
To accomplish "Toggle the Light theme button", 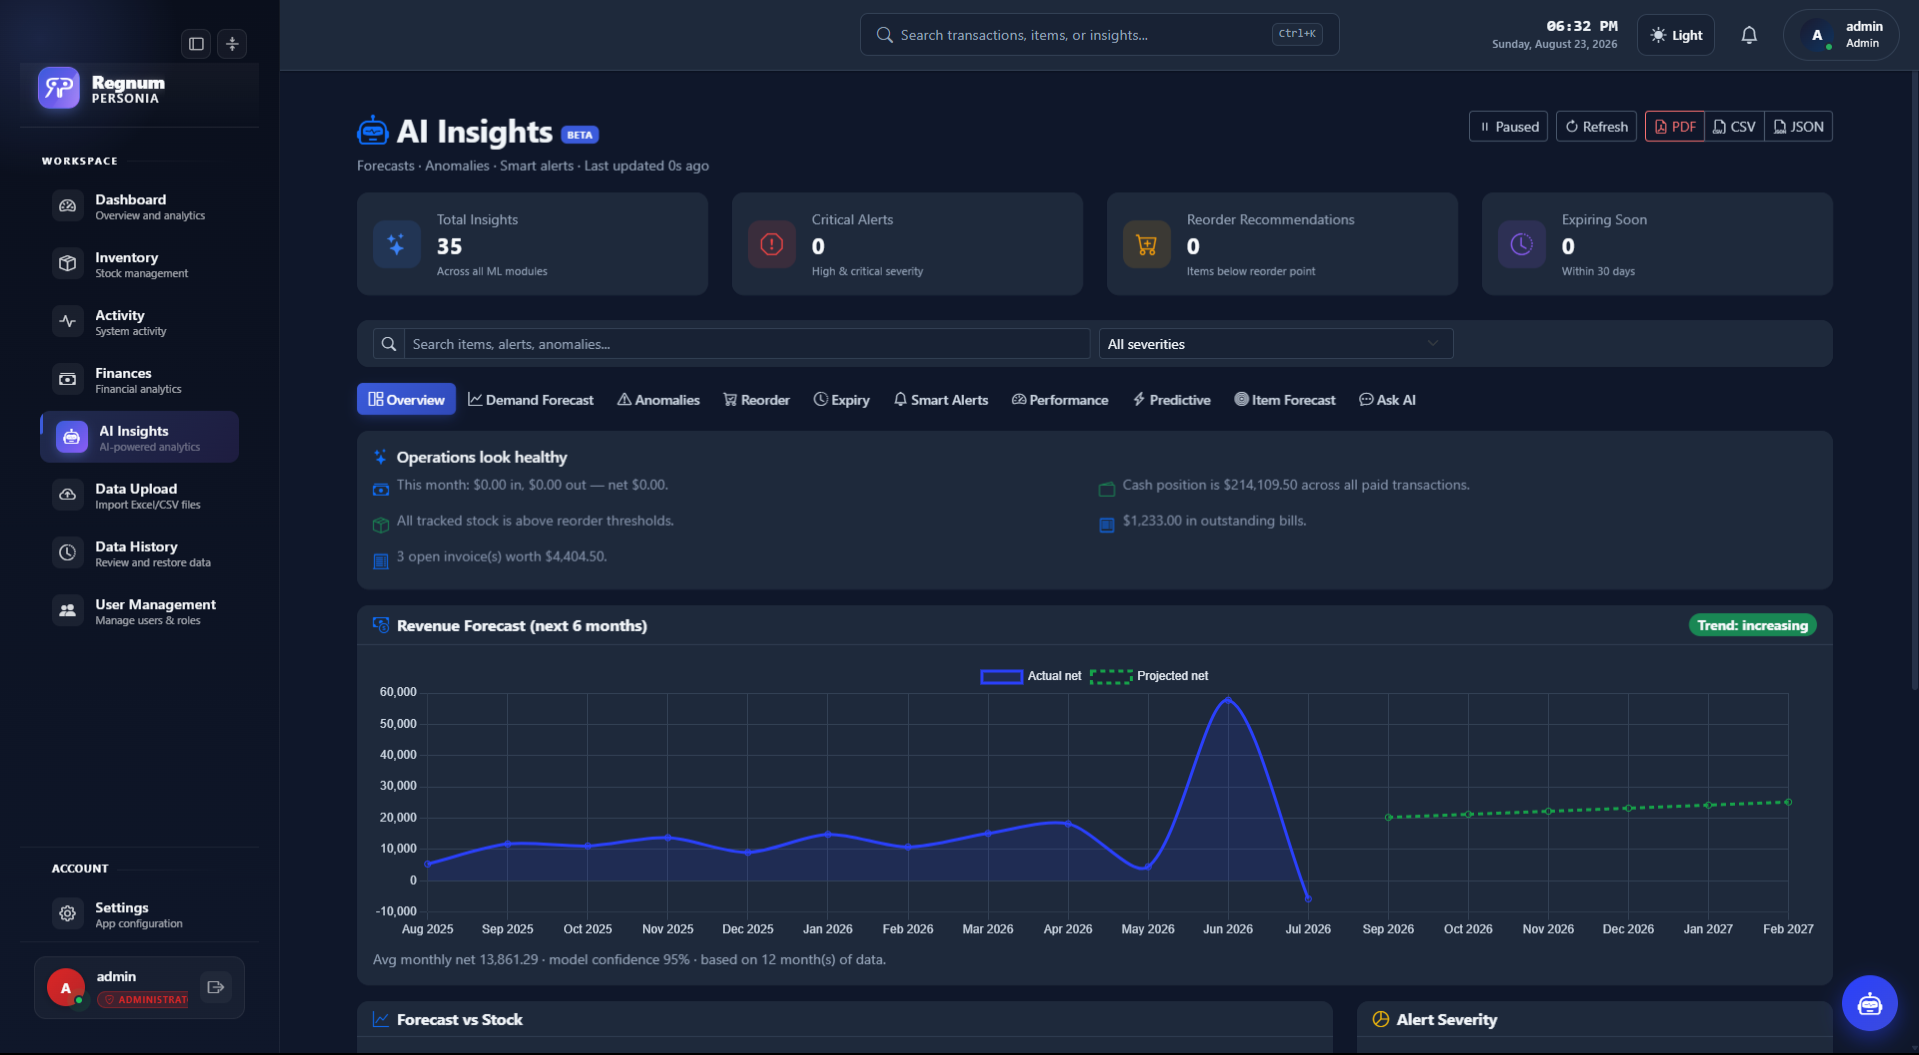I will (x=1676, y=35).
